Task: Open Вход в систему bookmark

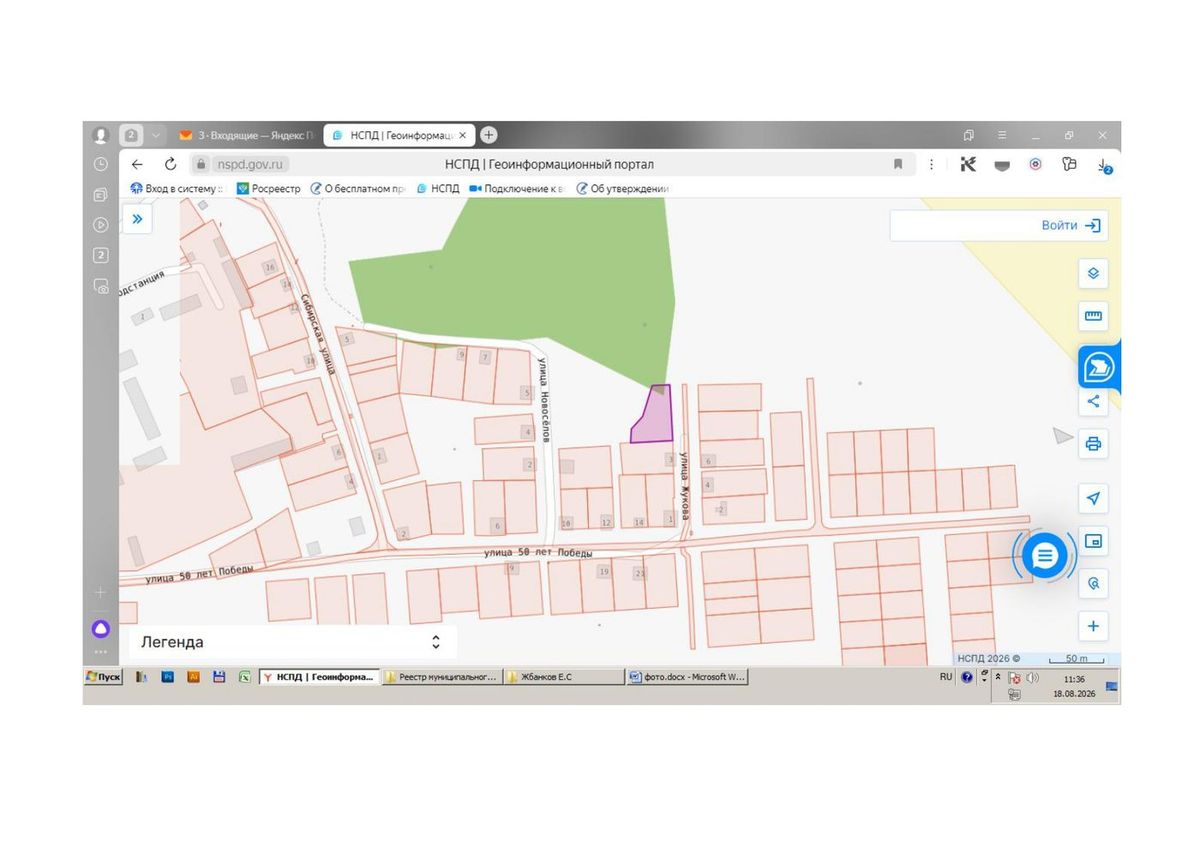Action: click(x=177, y=188)
